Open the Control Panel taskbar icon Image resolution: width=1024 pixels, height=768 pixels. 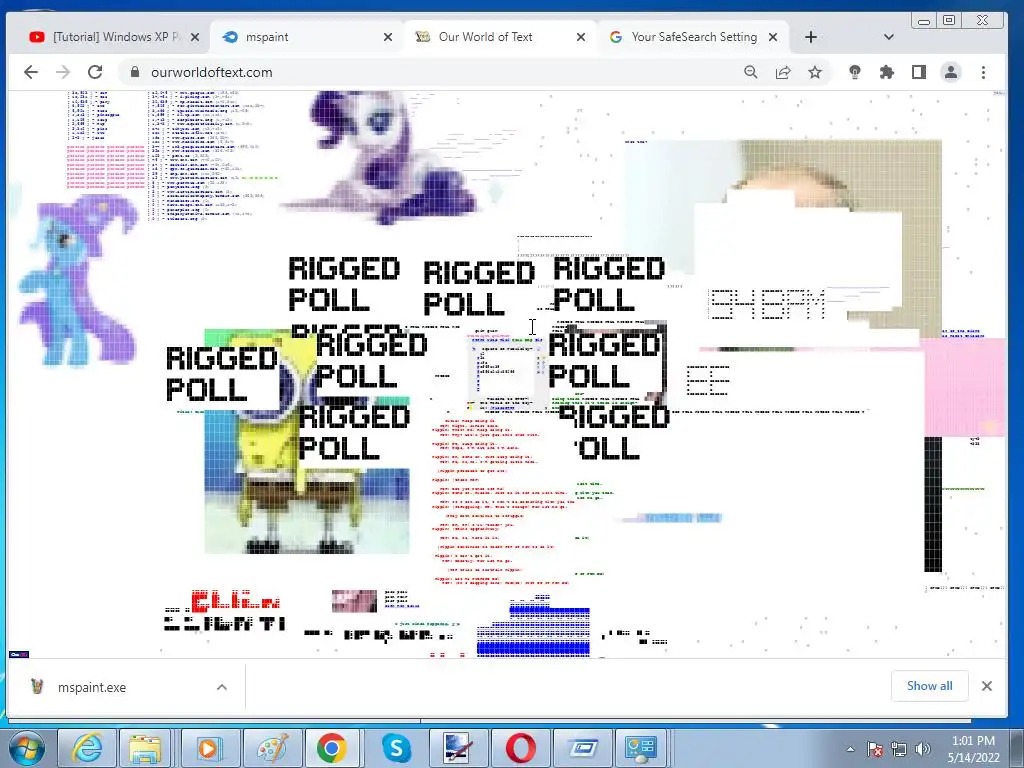pos(641,748)
